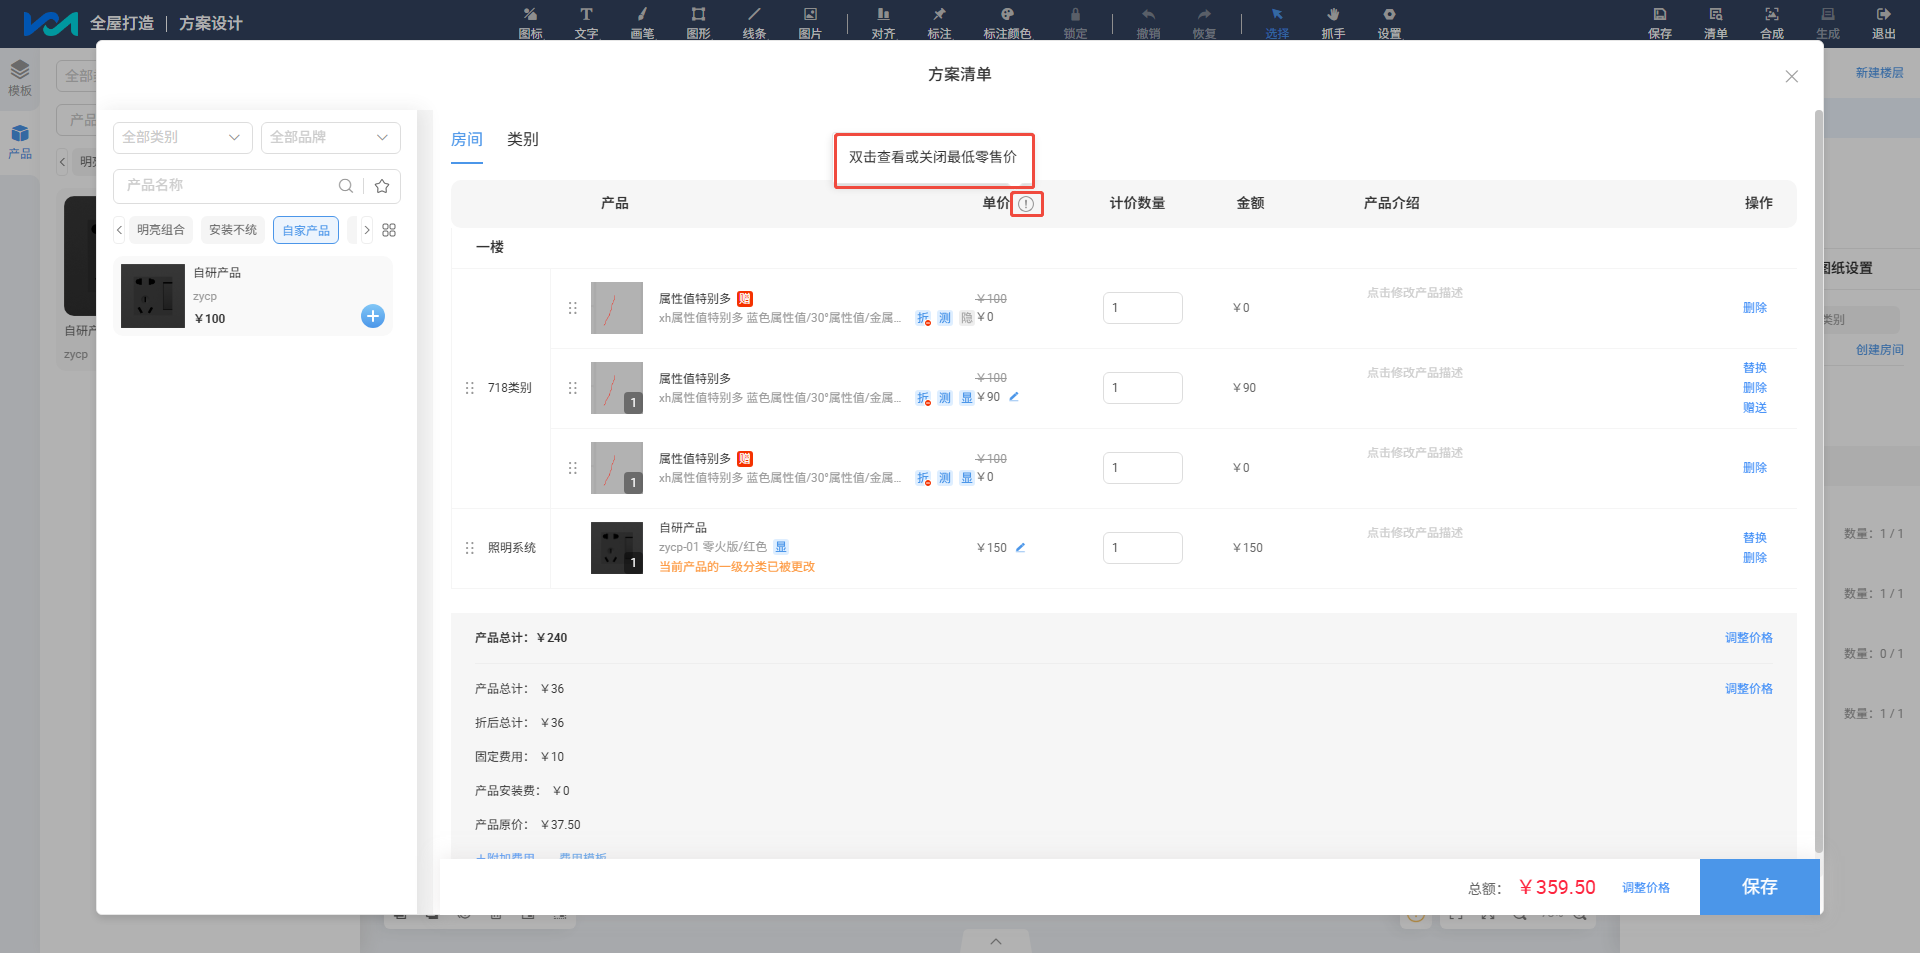This screenshot has width=1920, height=953.
Task: Toggle the 显 badge on the ¥90 product
Action: 966,398
